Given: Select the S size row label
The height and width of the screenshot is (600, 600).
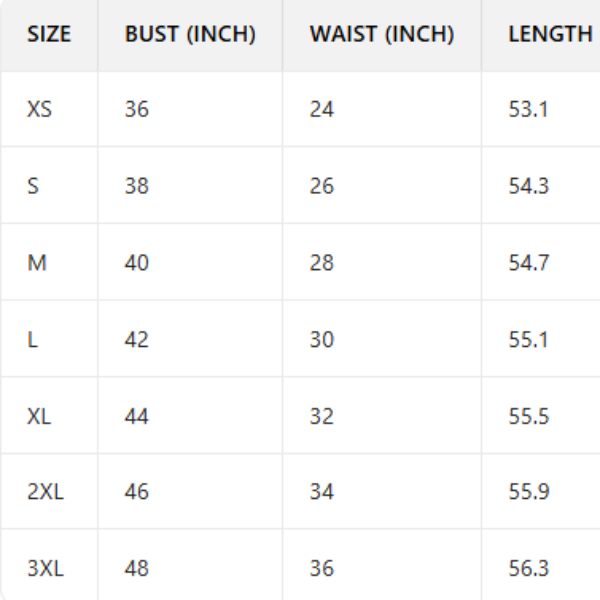Looking at the screenshot, I should (x=33, y=186).
